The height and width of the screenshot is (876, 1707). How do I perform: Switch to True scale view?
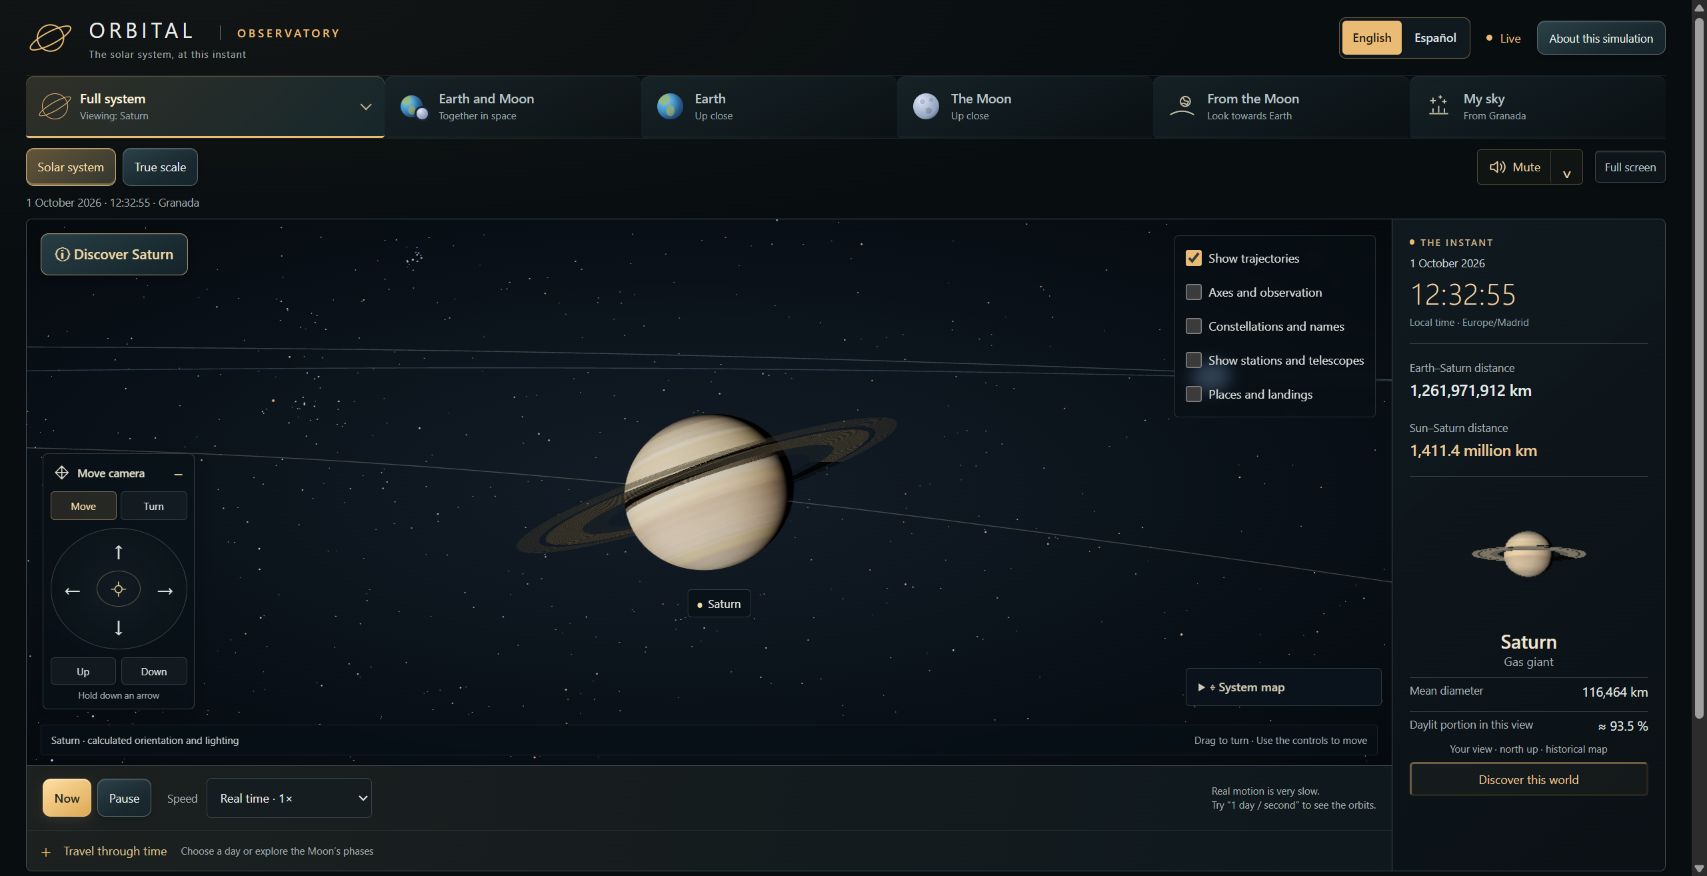(x=160, y=167)
